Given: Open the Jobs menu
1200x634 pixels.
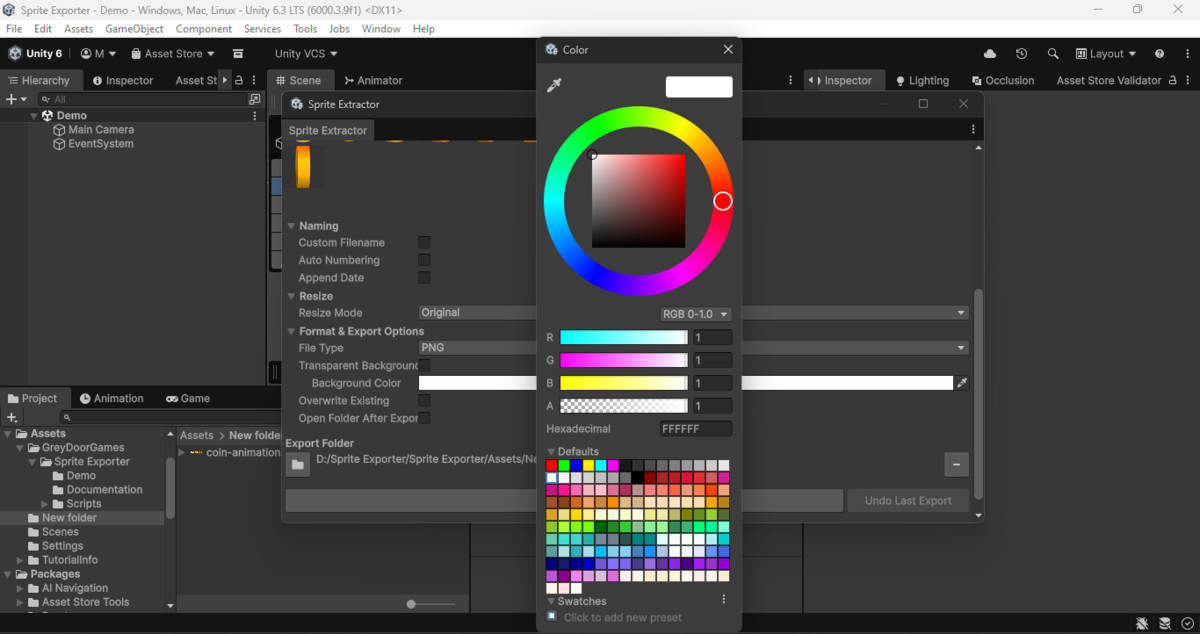Looking at the screenshot, I should pos(339,29).
